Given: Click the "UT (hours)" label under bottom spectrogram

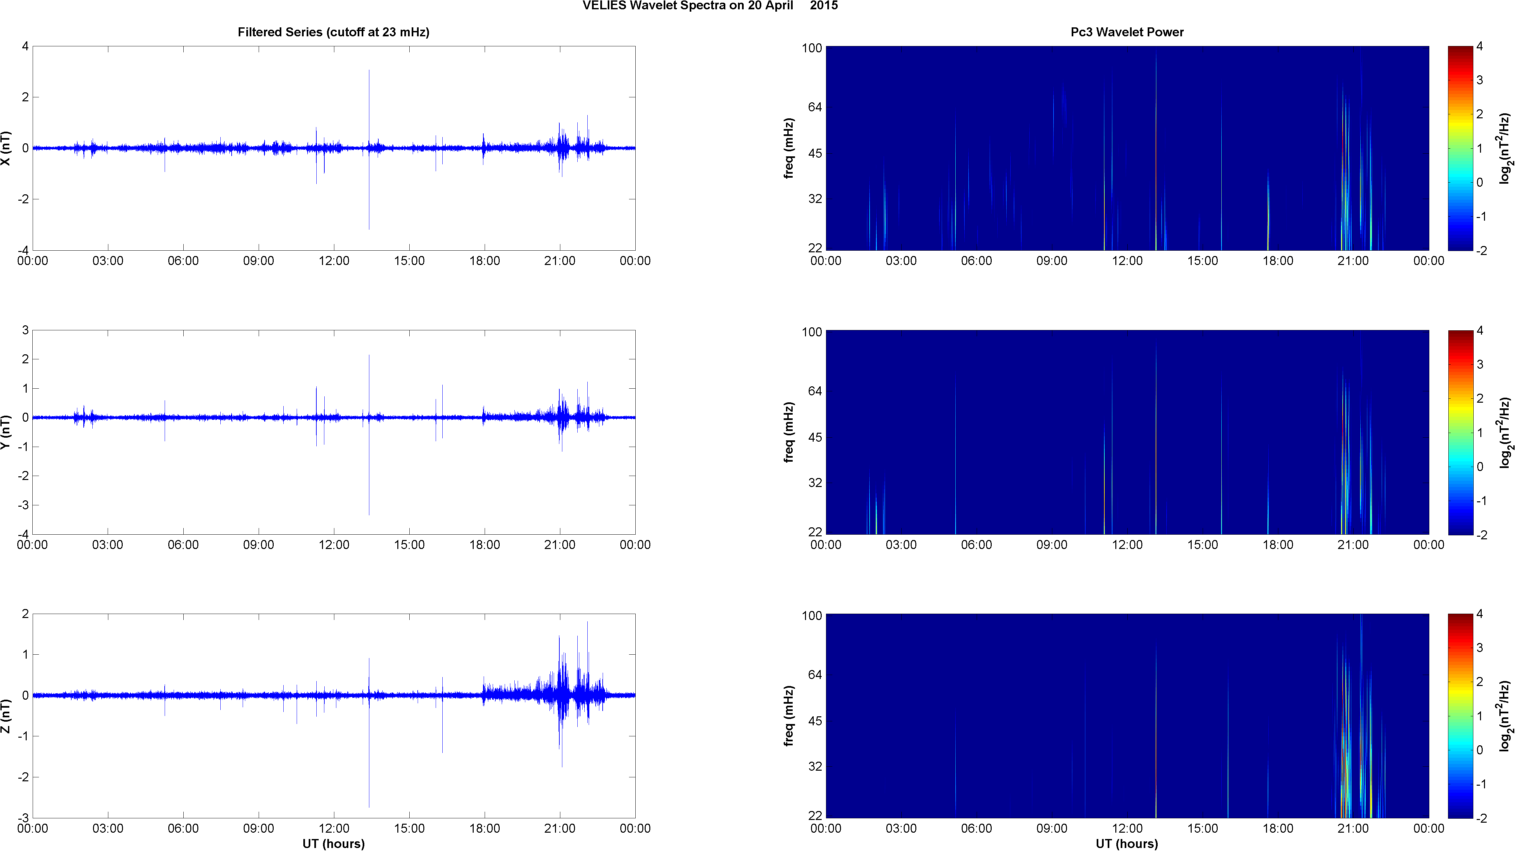Looking at the screenshot, I should coord(1127,843).
